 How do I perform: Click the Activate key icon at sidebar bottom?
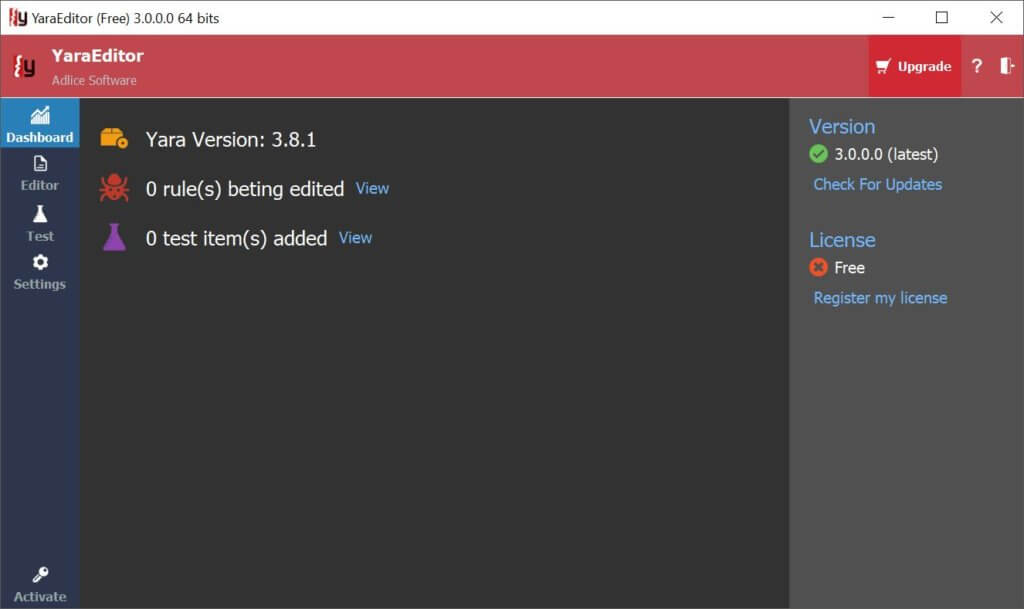point(39,572)
